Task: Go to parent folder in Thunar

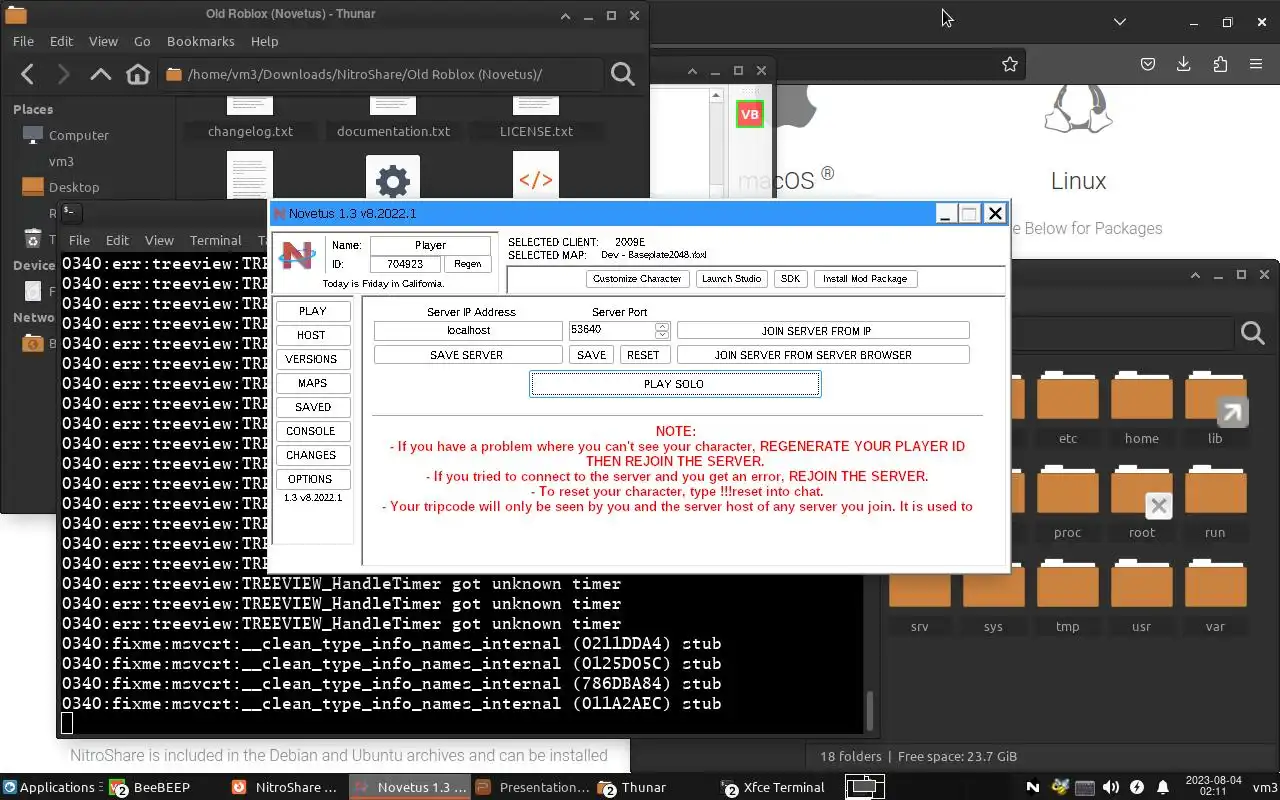Action: (x=100, y=74)
